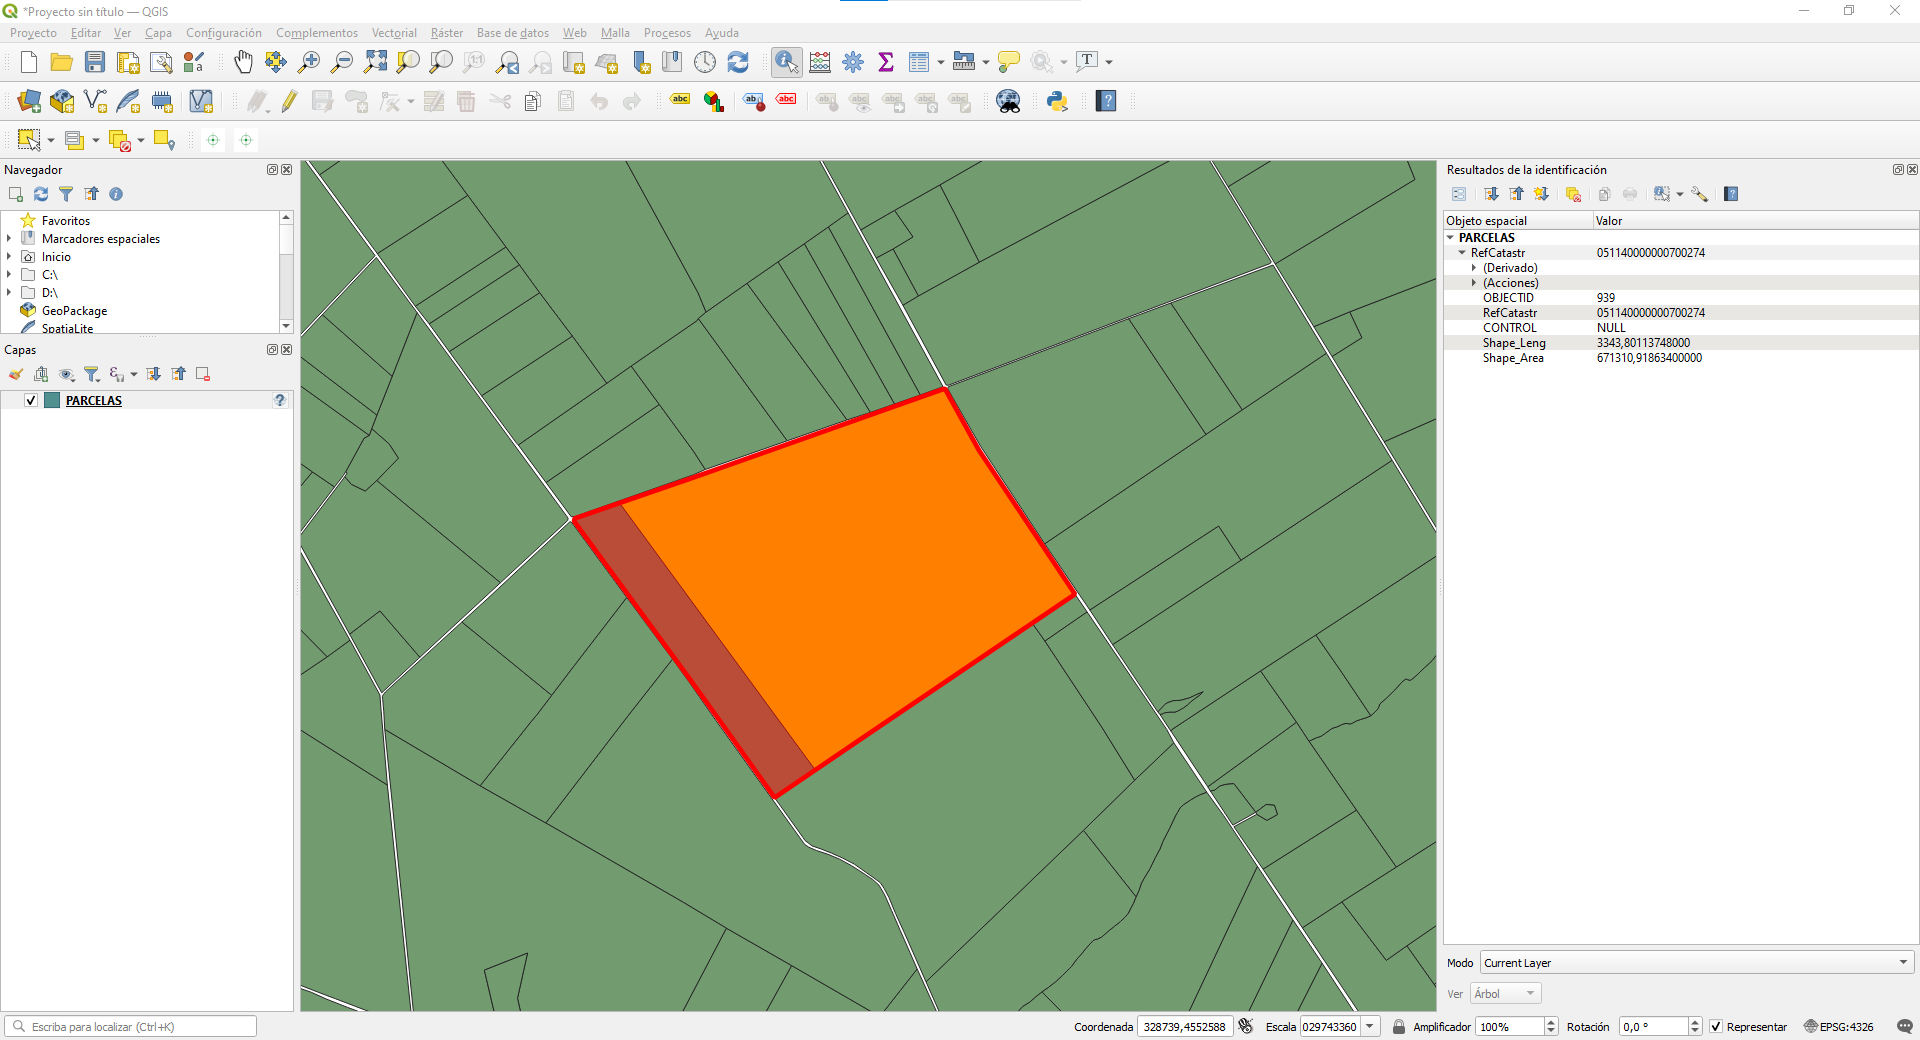
Task: Uncheck the PARCELAS layer visibility checkbox
Action: coord(31,400)
